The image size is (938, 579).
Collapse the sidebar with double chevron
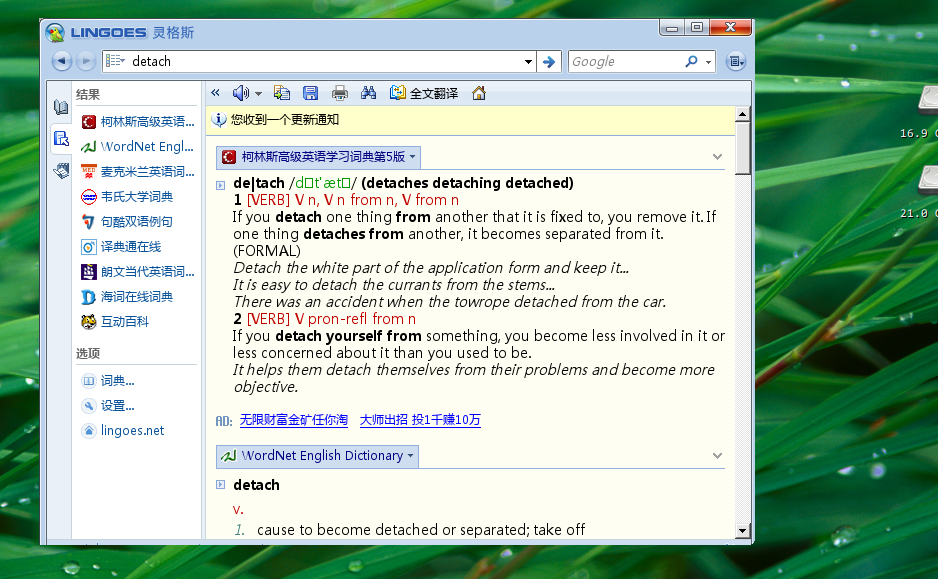(215, 93)
